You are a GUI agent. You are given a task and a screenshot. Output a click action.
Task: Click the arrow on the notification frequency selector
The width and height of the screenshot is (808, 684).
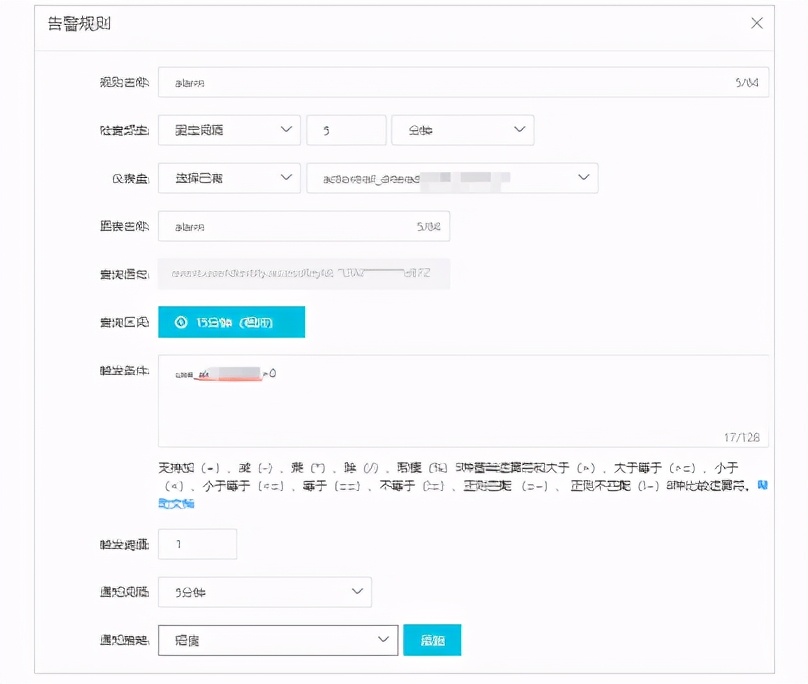(x=357, y=592)
